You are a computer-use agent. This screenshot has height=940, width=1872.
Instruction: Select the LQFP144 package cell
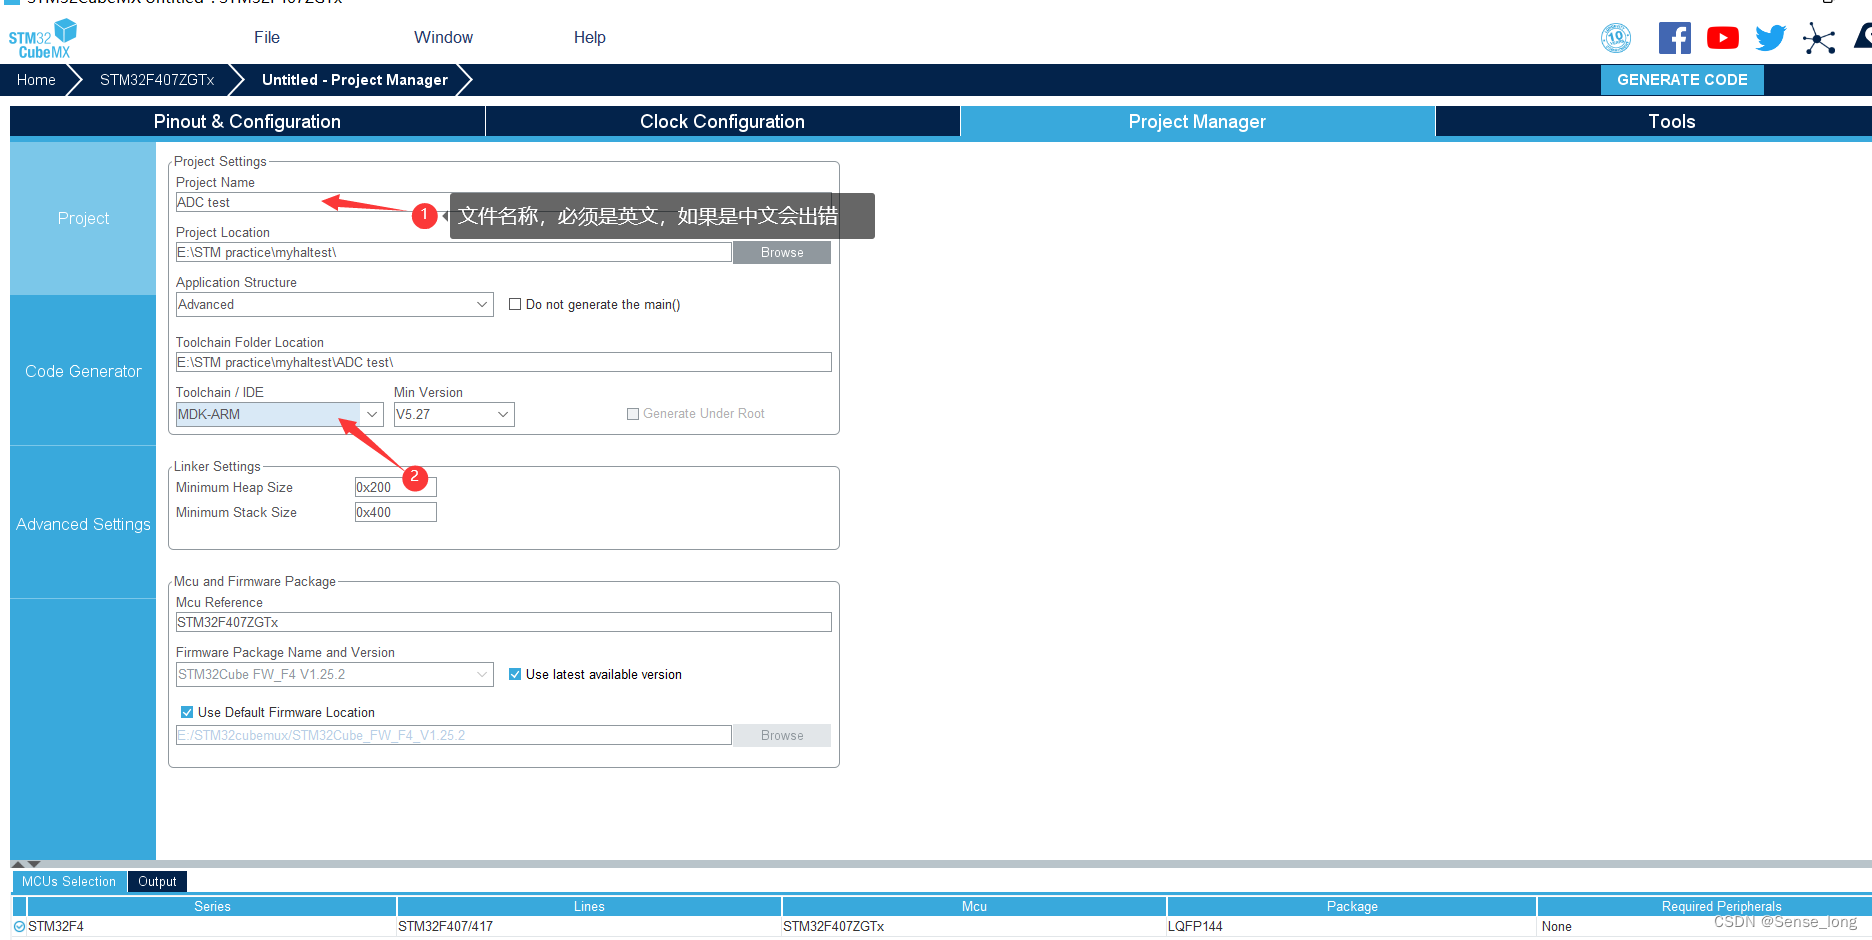(1352, 926)
